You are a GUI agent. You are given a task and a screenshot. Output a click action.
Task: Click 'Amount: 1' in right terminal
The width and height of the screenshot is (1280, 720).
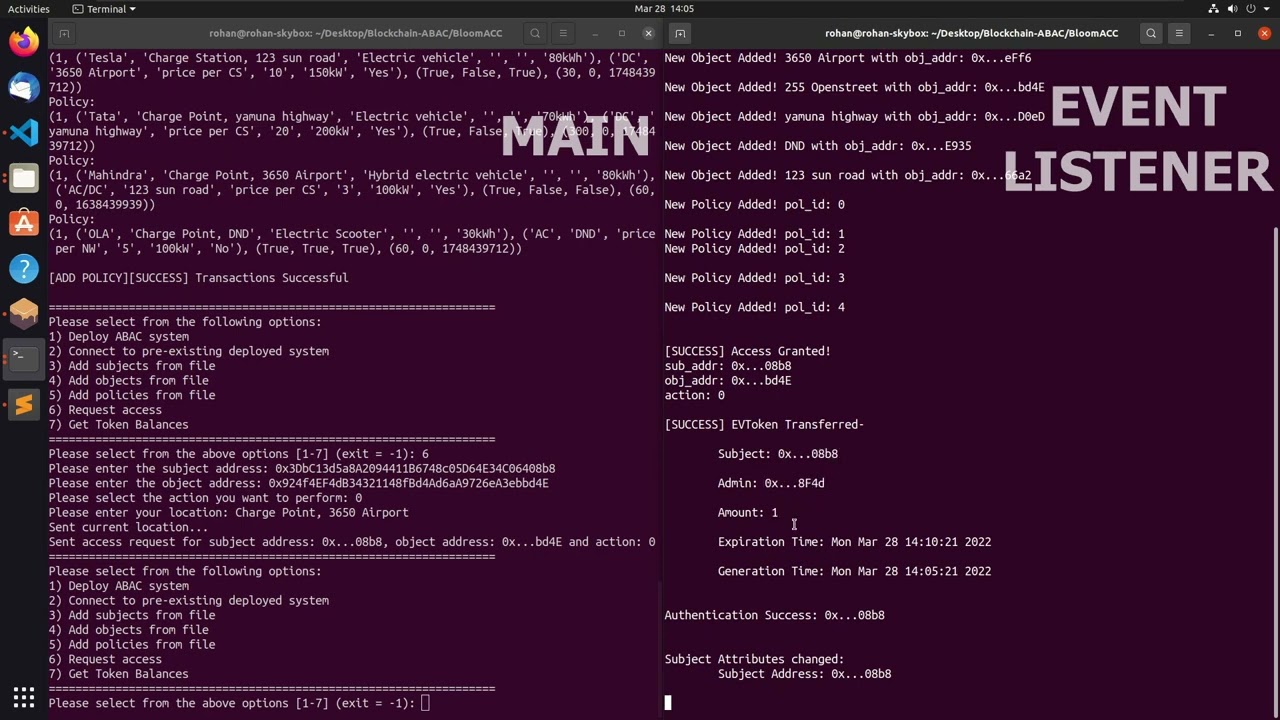[x=747, y=512]
